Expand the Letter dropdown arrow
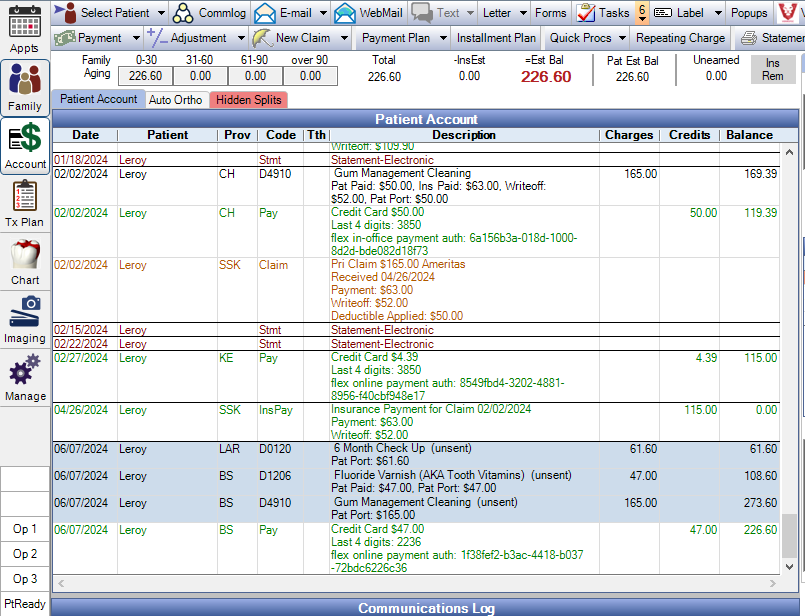Image resolution: width=805 pixels, height=616 pixels. coord(523,13)
